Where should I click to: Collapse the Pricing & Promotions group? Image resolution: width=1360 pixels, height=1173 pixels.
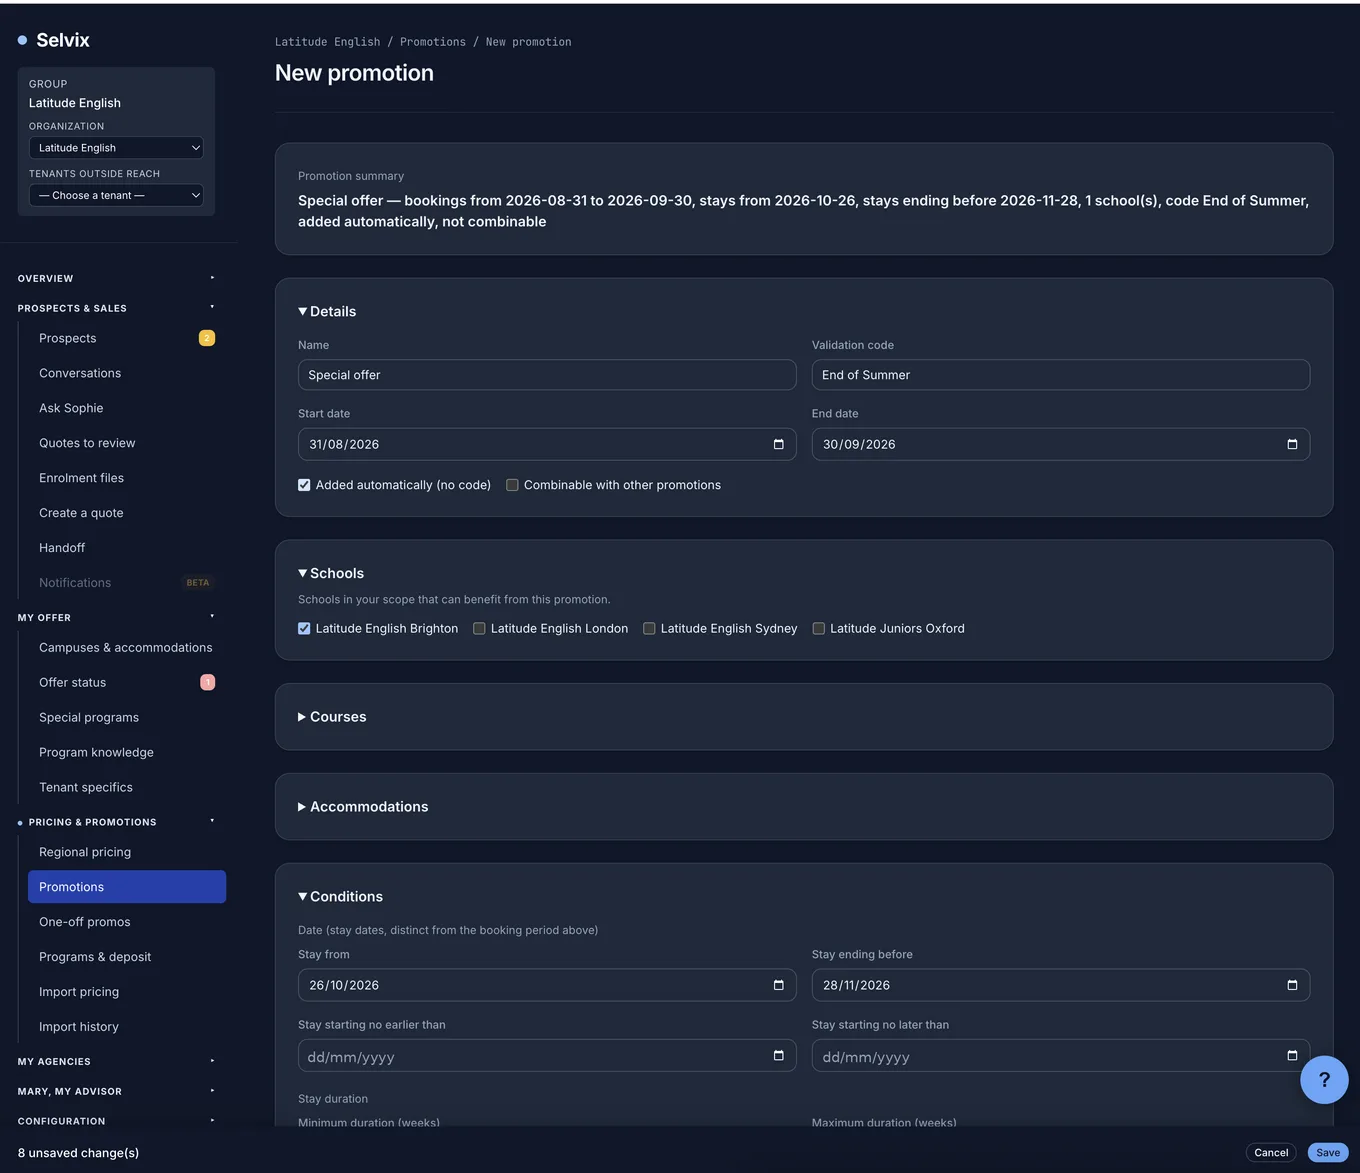pyautogui.click(x=116, y=822)
